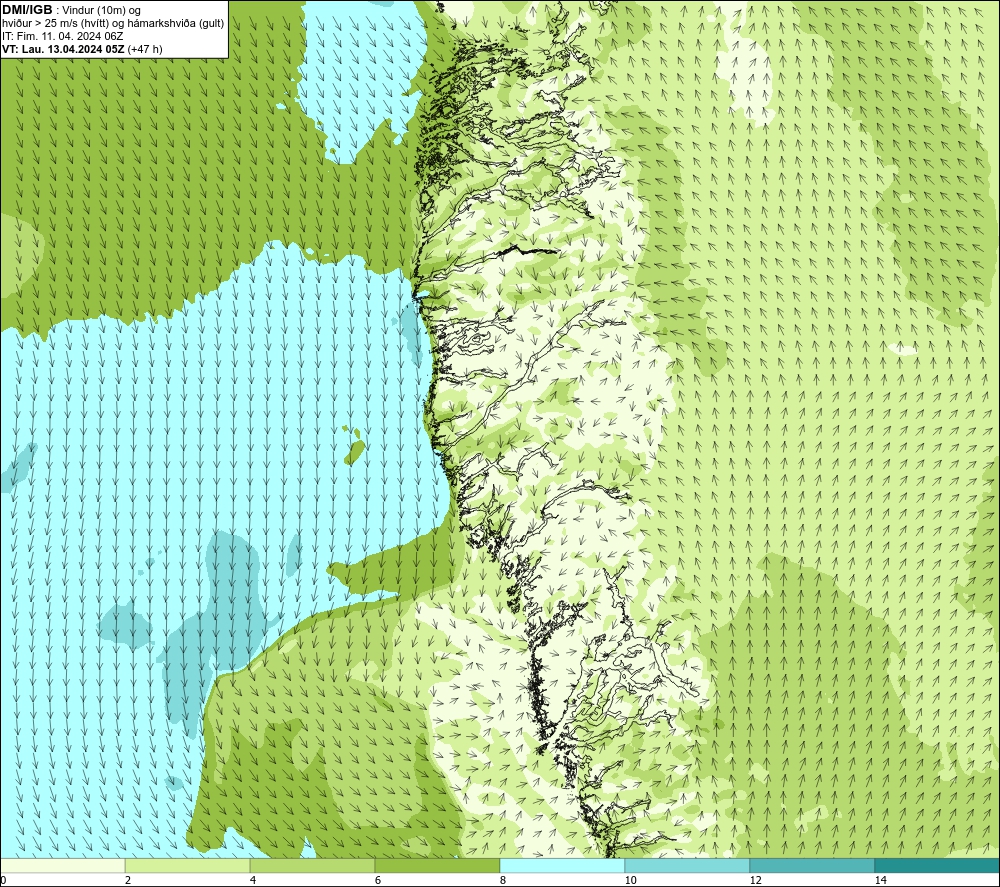Click the "4" scale label
1000x887 pixels.
pyautogui.click(x=253, y=880)
